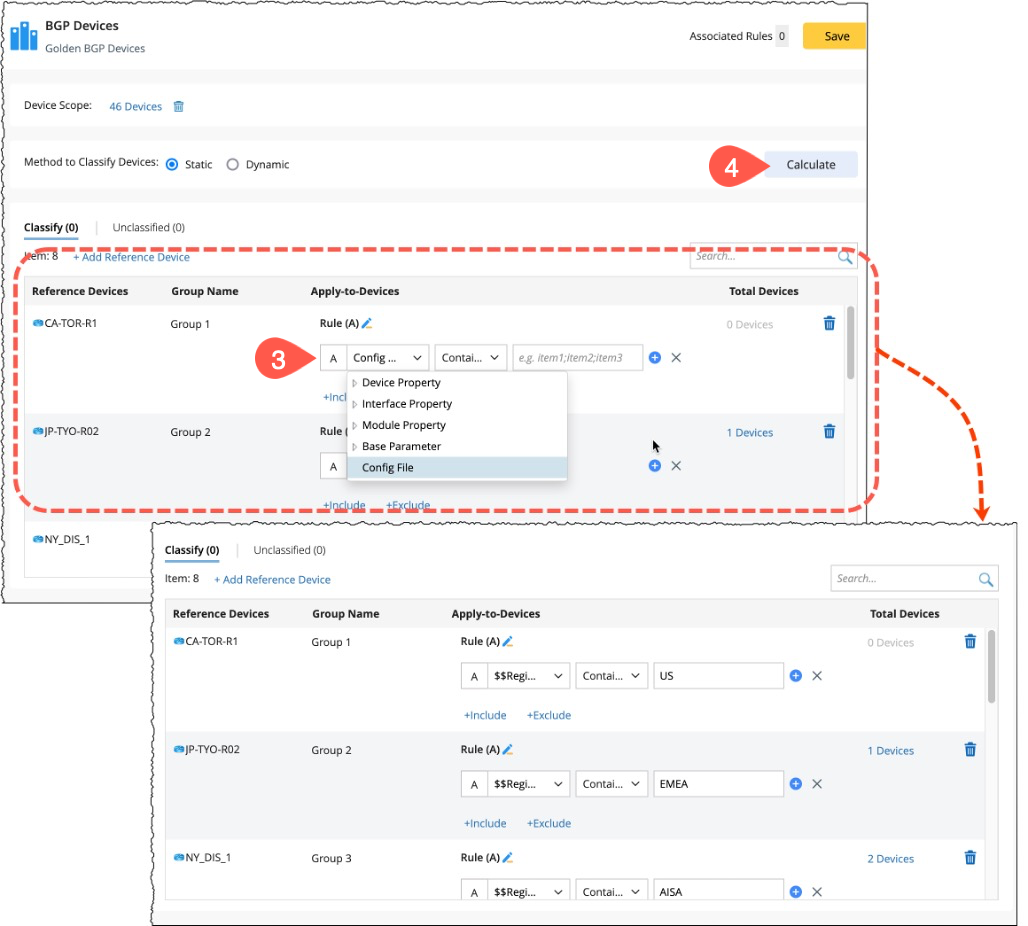Select the Static classify method
The width and height of the screenshot is (1028, 926).
click(x=172, y=165)
